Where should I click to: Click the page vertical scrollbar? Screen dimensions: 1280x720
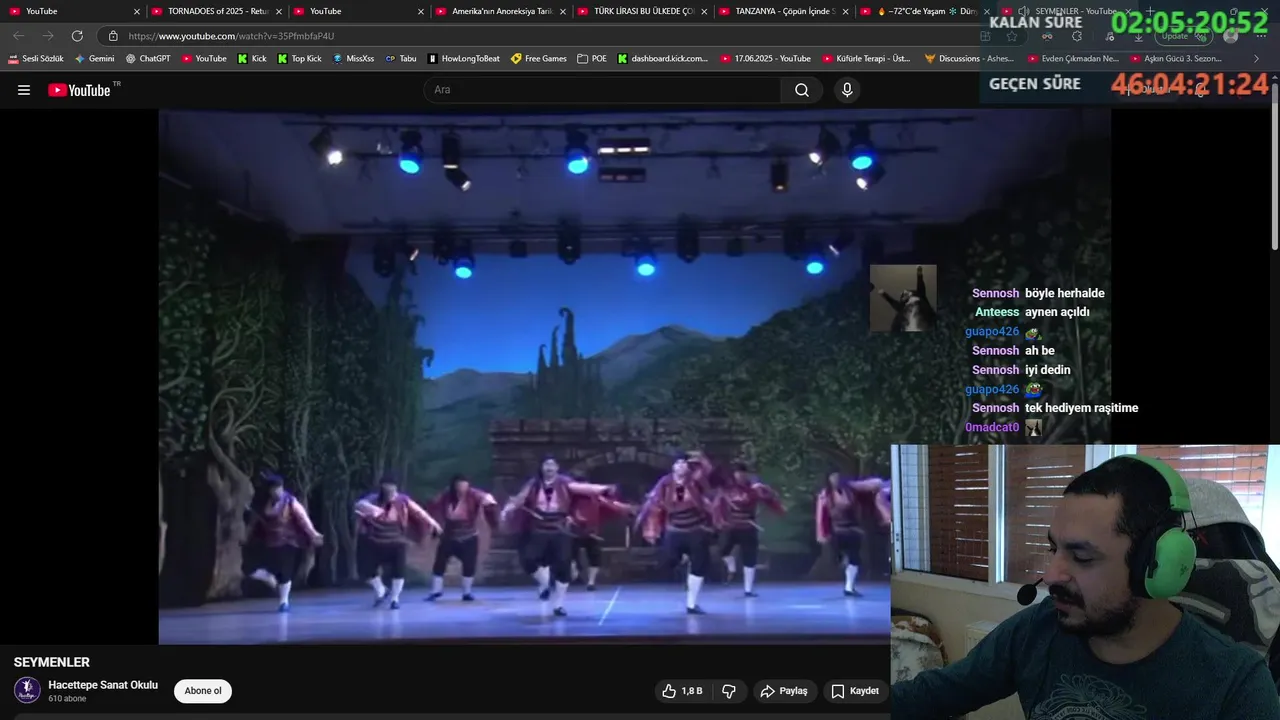pos(1274,165)
